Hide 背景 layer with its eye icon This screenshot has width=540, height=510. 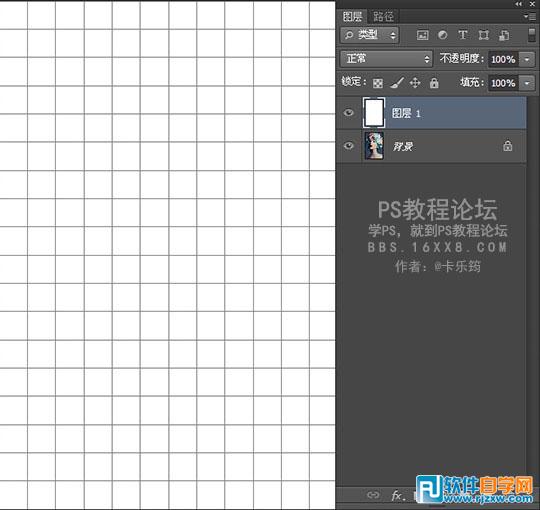[x=349, y=146]
